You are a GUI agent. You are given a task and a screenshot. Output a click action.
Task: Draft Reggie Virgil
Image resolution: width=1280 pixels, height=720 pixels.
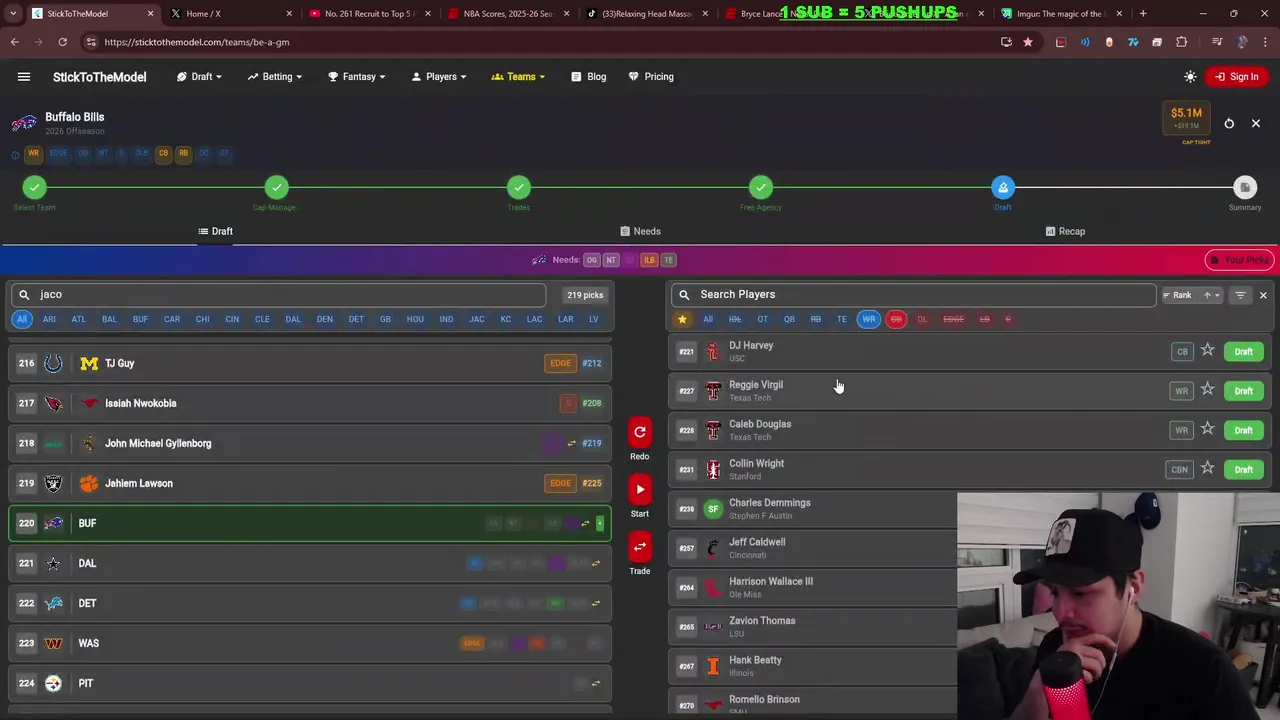point(1243,391)
